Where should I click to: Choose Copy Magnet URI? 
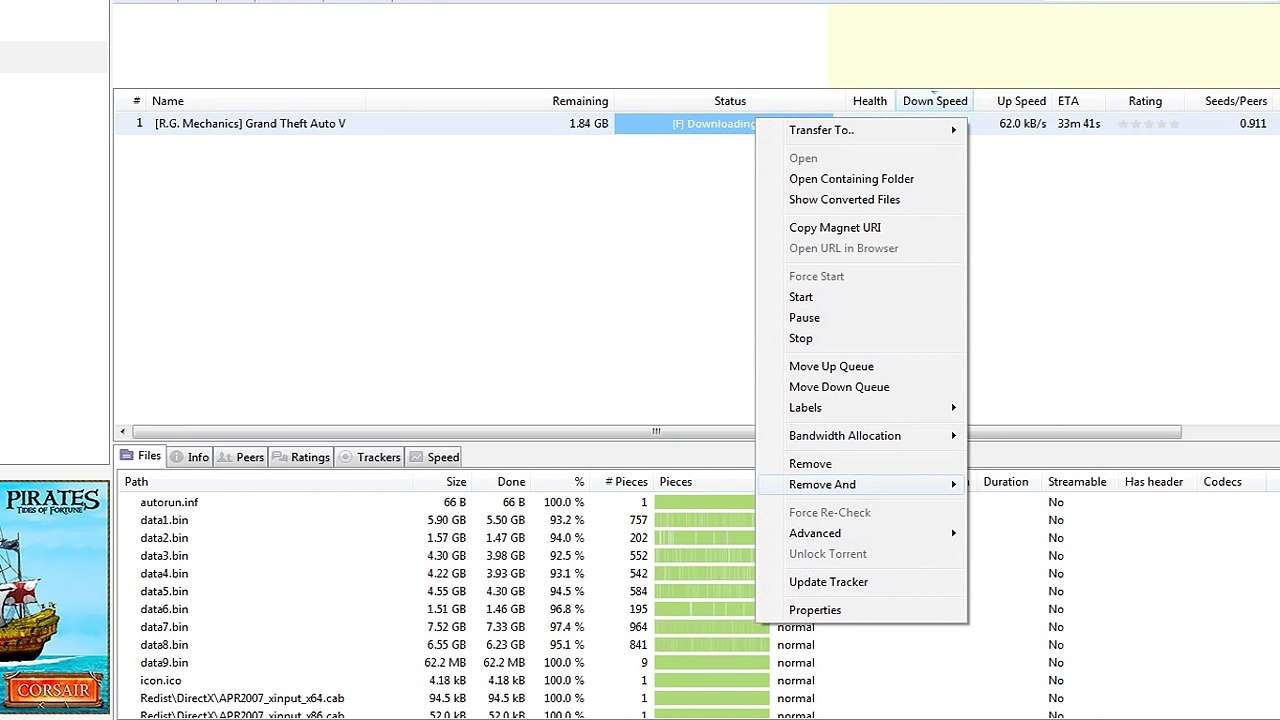coord(834,228)
